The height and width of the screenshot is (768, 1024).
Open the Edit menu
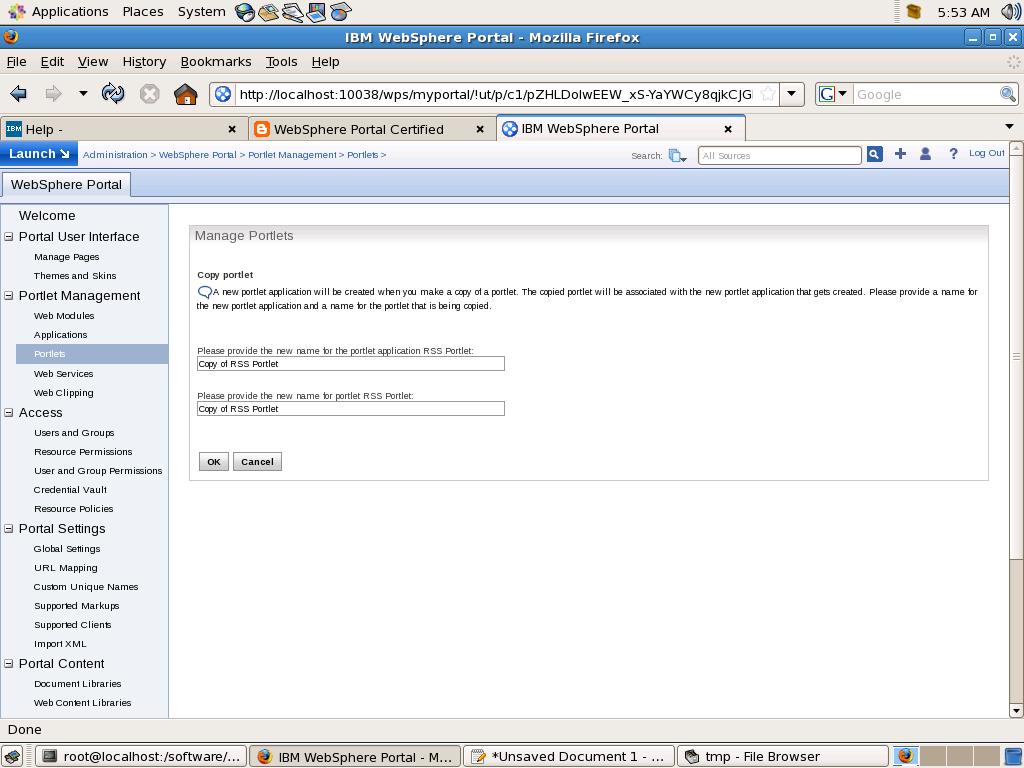coord(52,61)
